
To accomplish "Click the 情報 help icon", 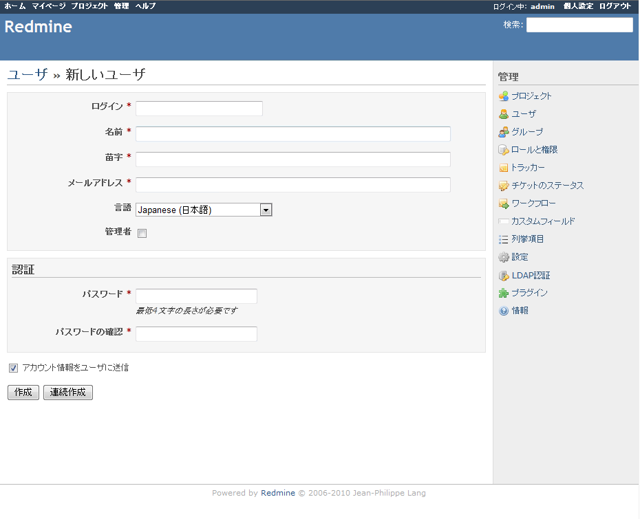I will click(503, 311).
